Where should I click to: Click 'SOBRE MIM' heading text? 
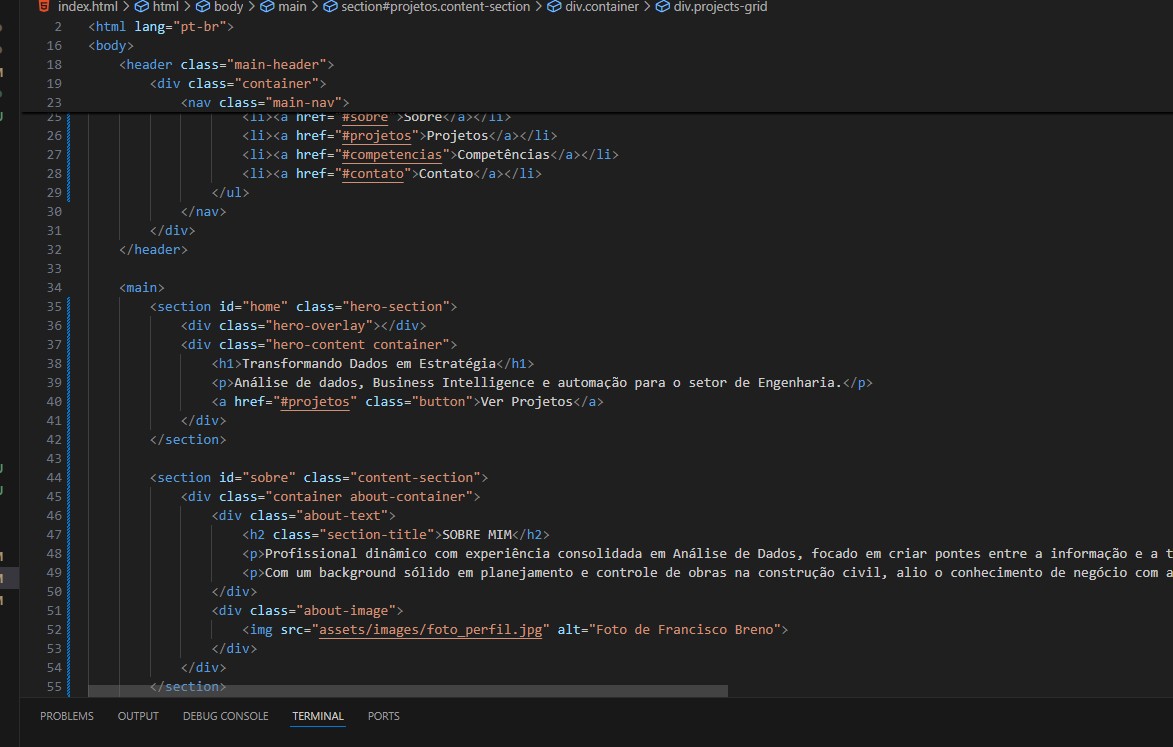point(477,535)
